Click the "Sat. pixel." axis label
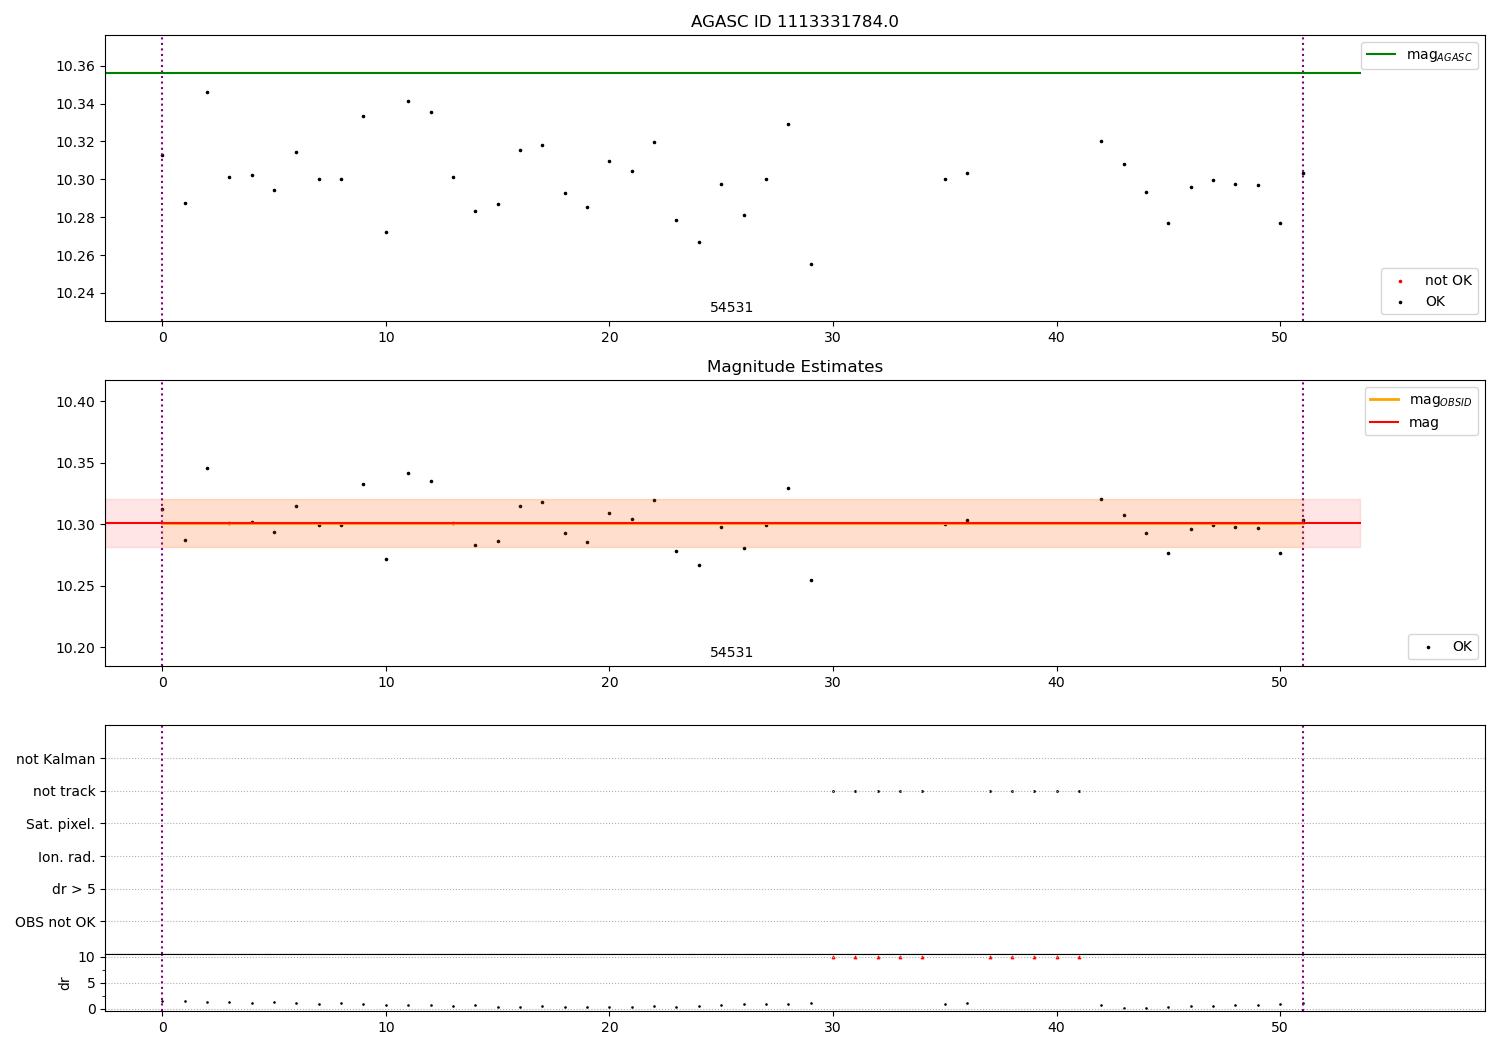 [61, 824]
